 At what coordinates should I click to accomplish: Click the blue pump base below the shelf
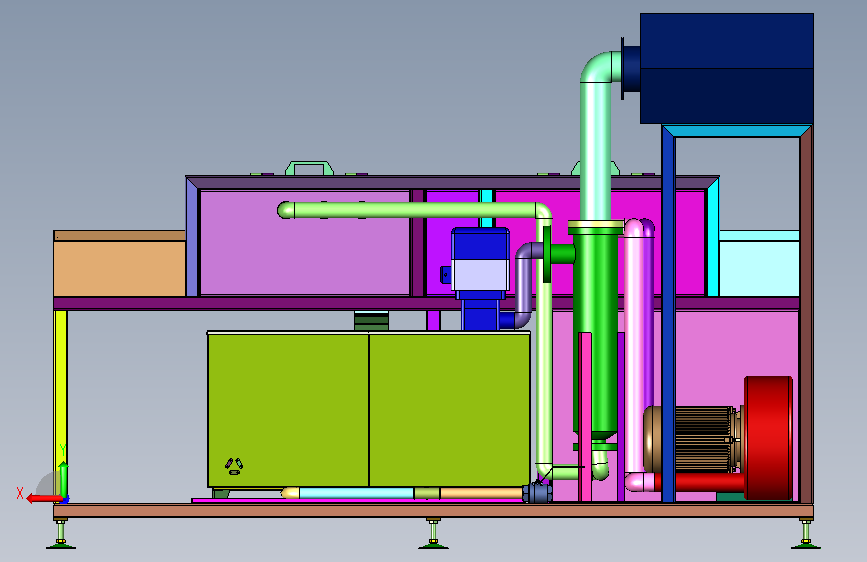(480, 315)
